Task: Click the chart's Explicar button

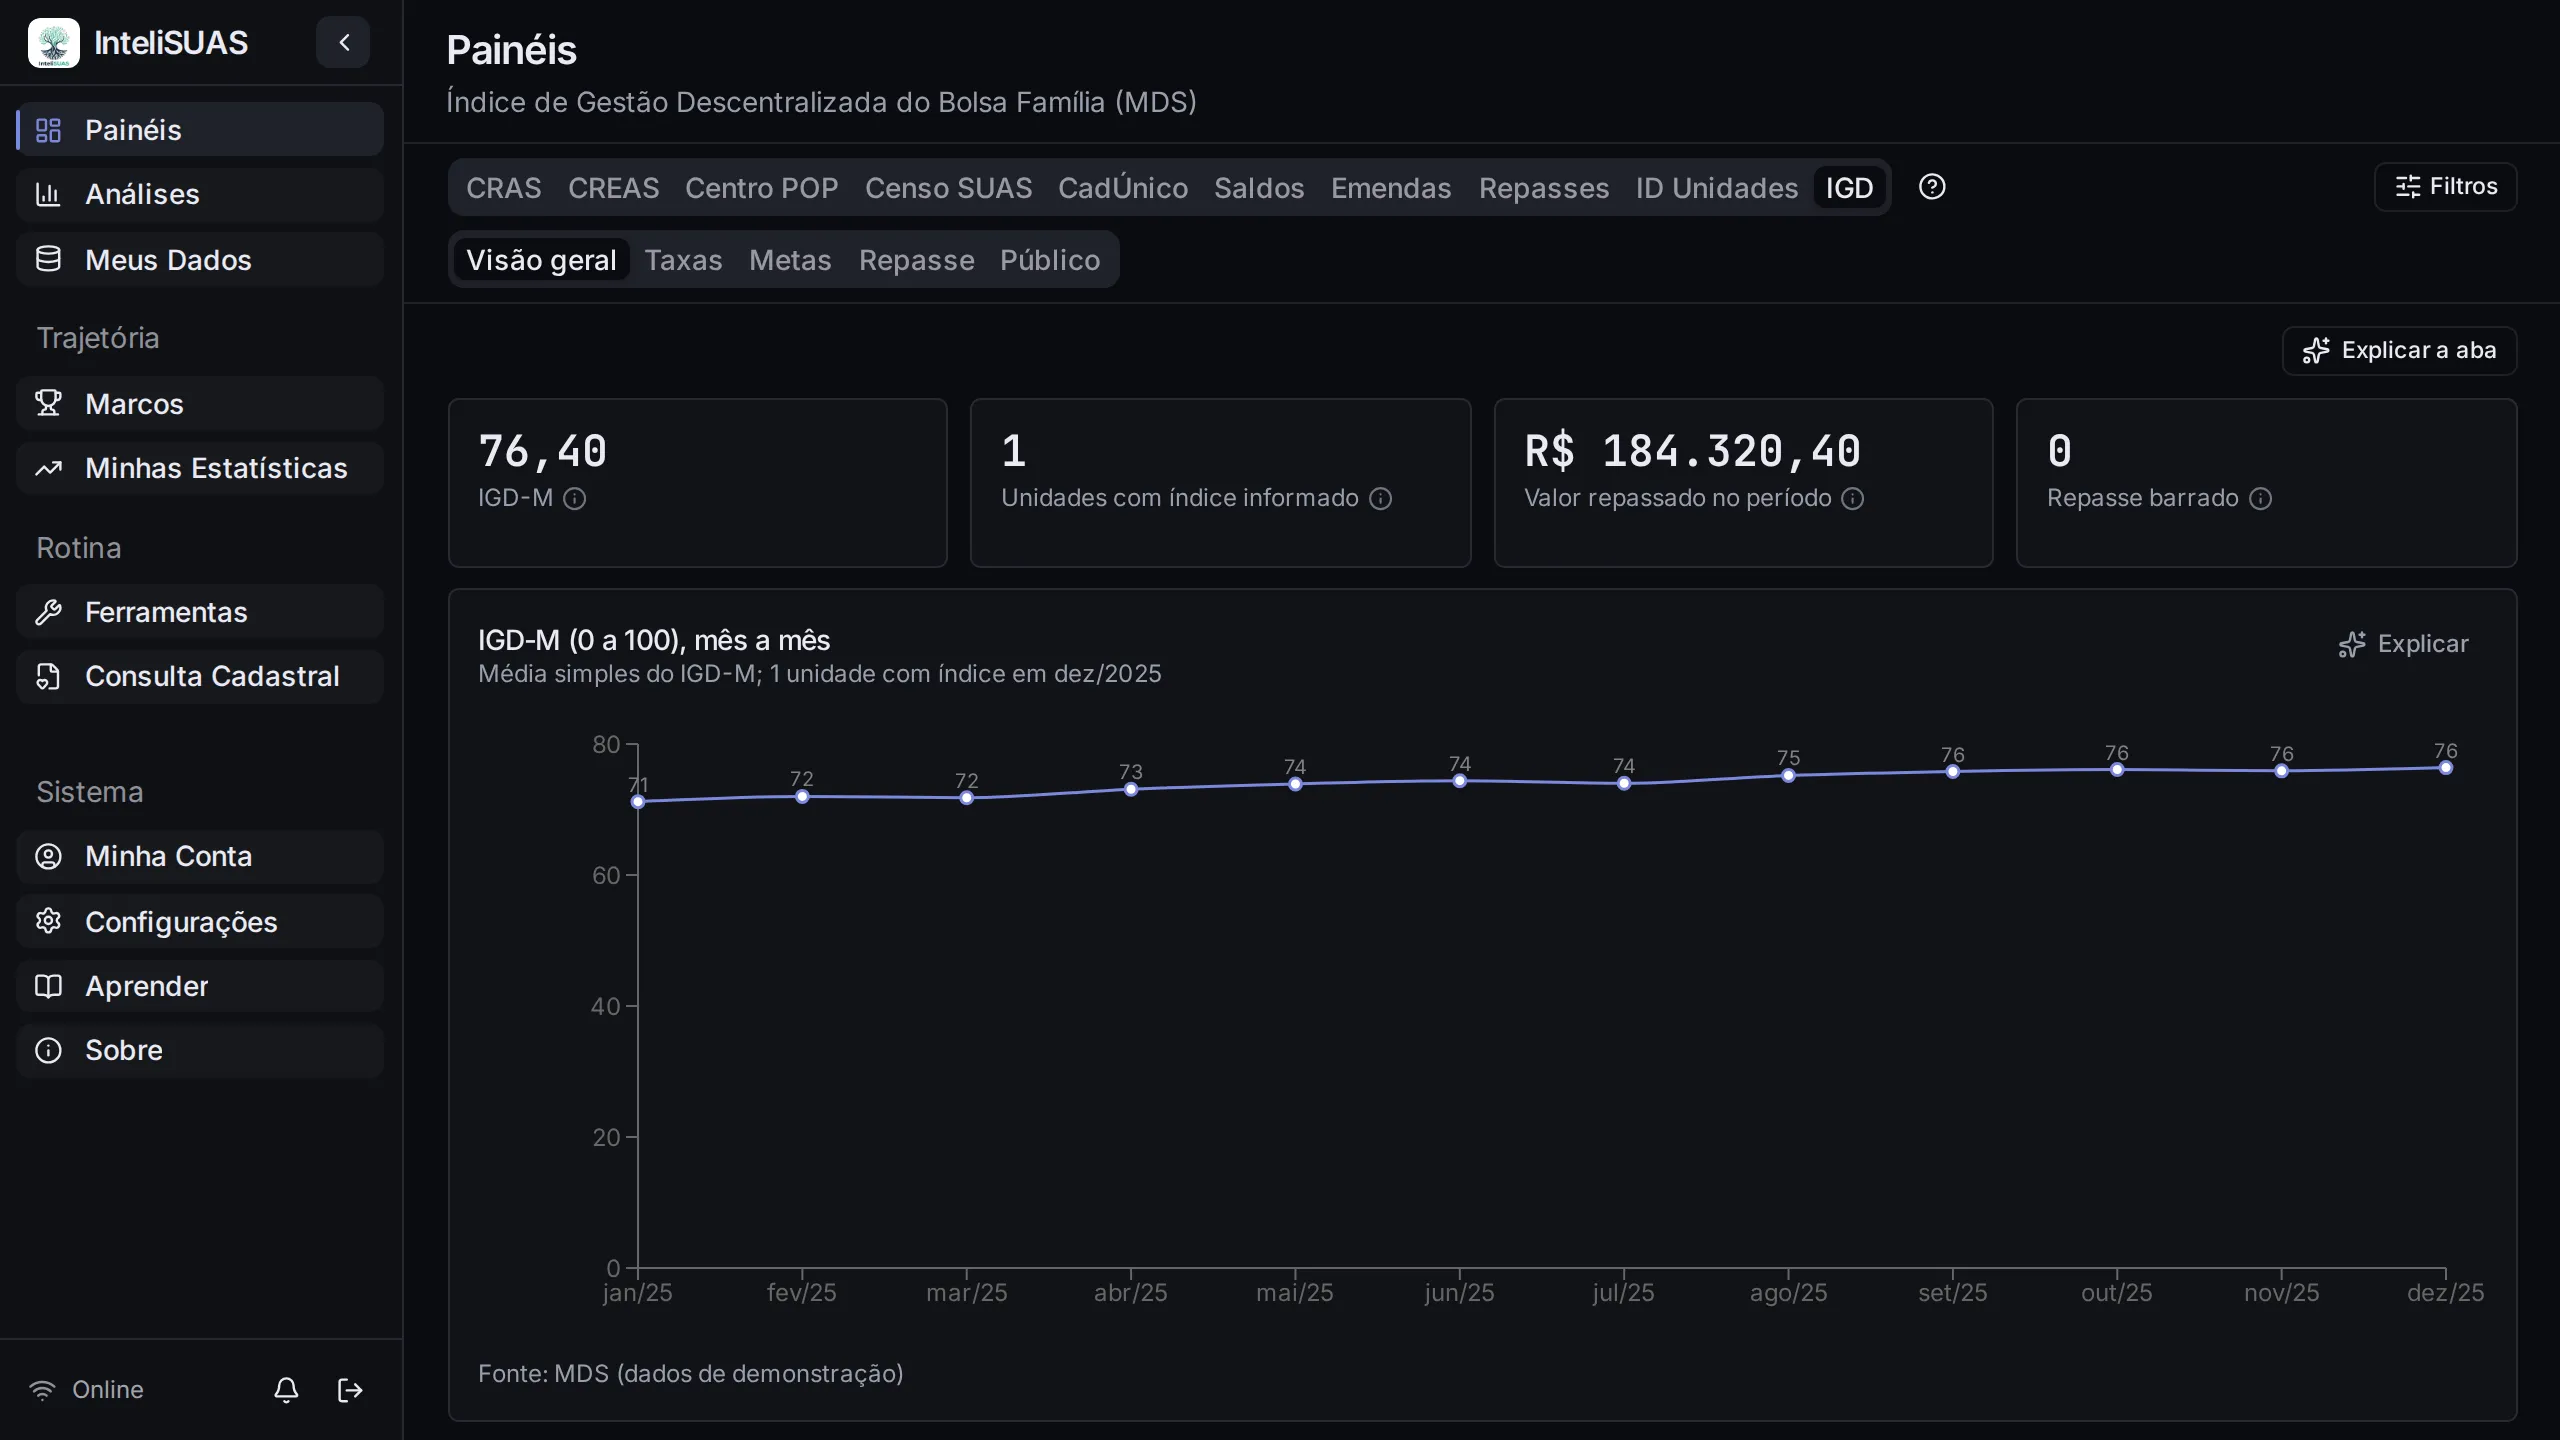Action: [x=2403, y=644]
